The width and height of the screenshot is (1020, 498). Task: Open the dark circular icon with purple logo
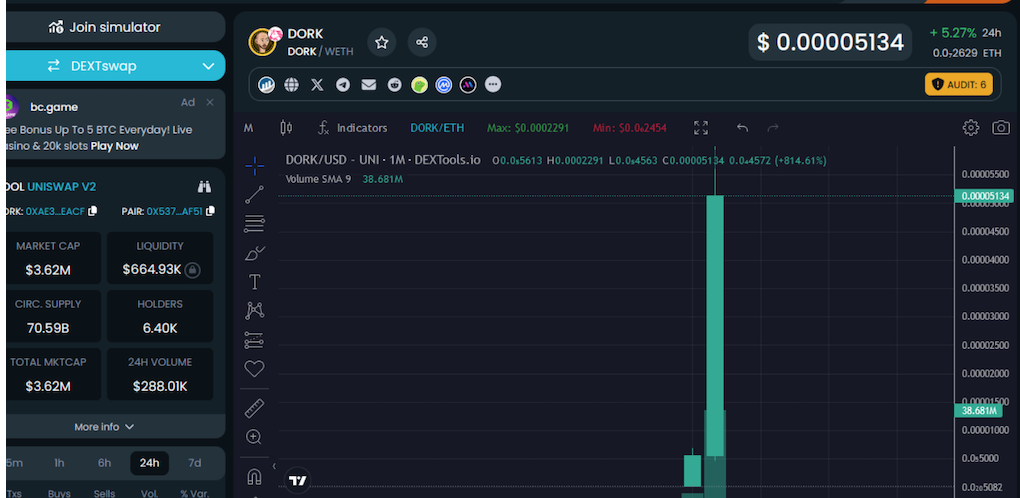coord(468,85)
